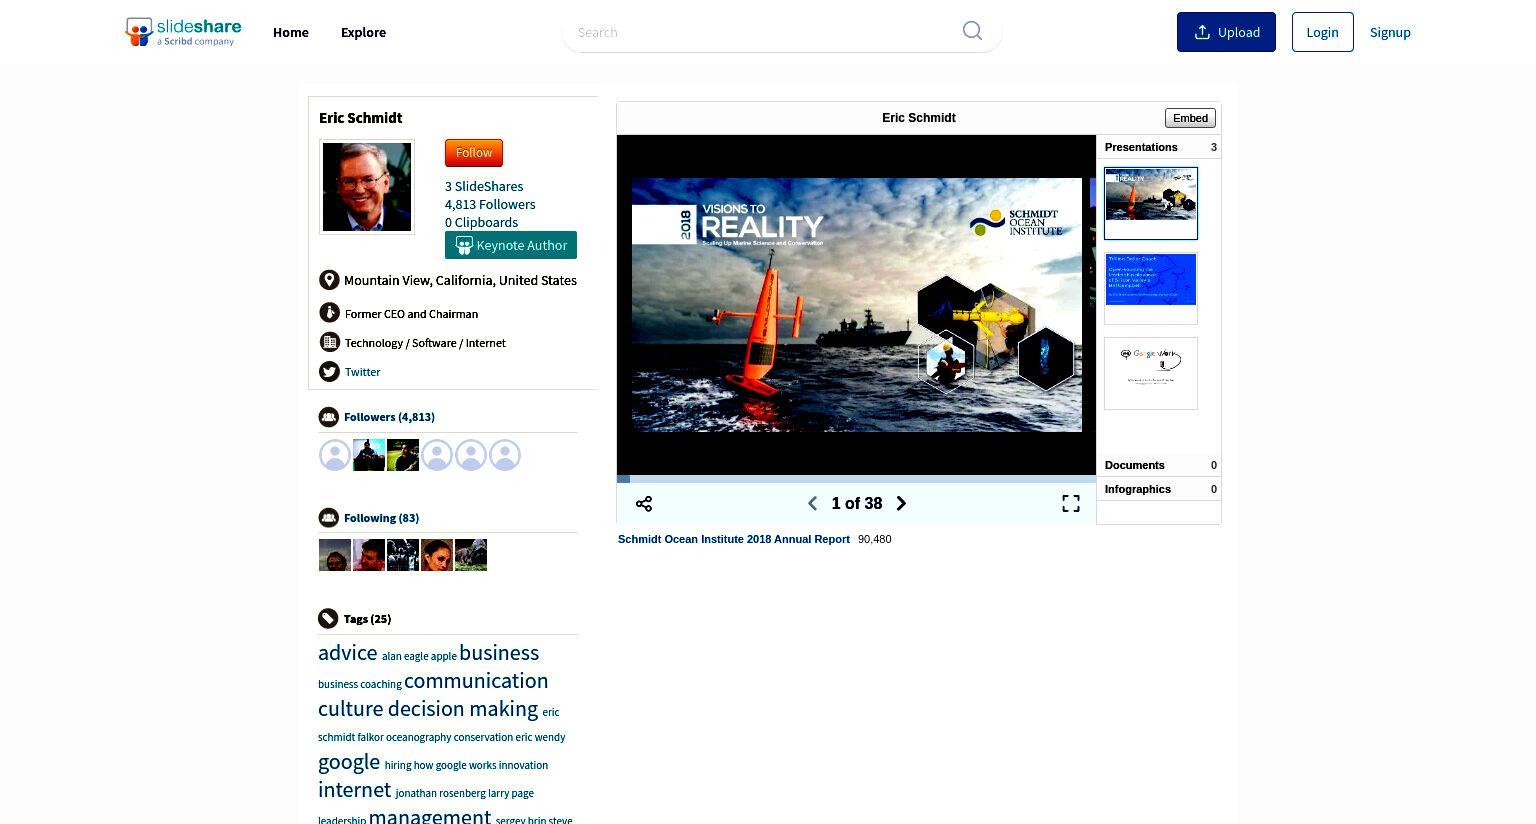
Task: Open 3 SlideShares link
Action: (484, 186)
